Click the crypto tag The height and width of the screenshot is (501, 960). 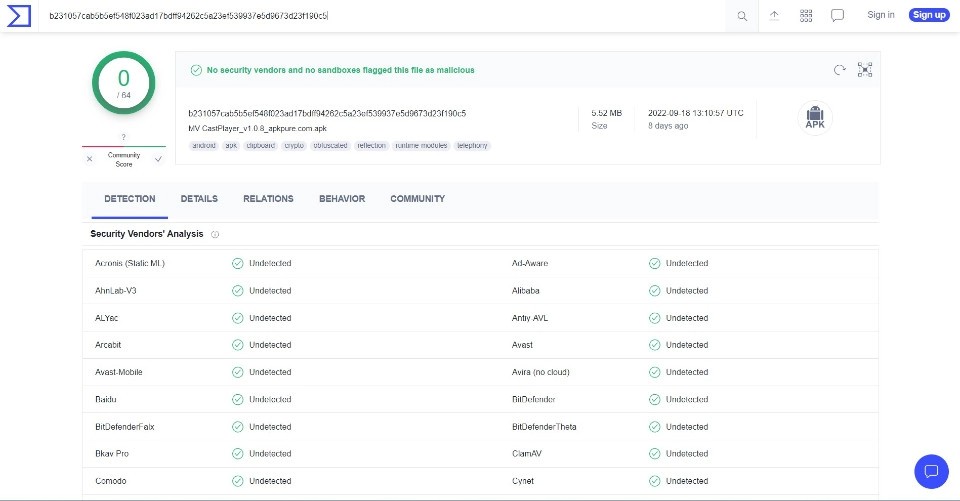294,146
